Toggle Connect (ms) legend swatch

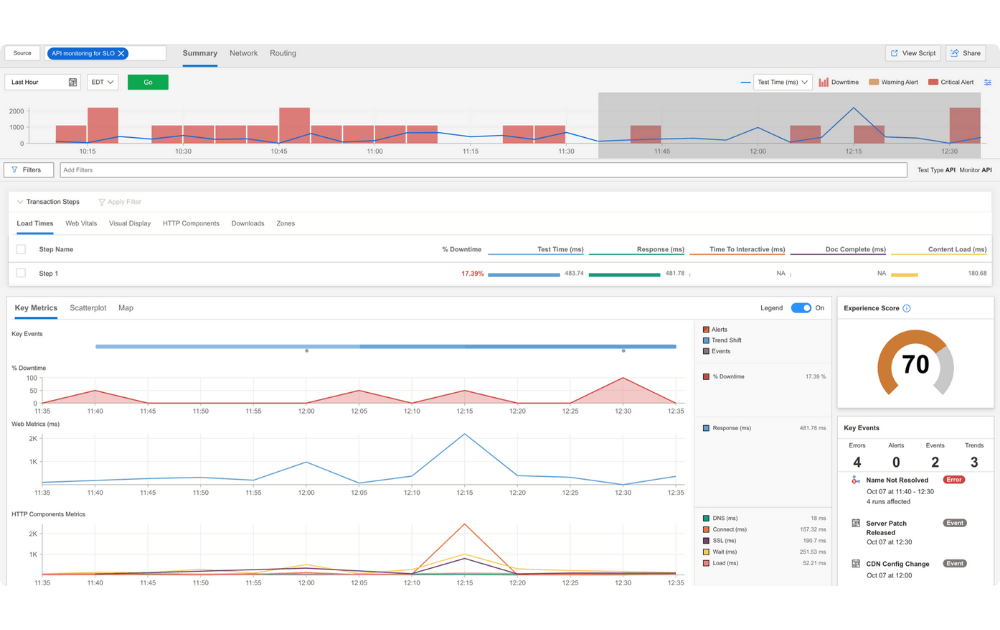(706, 530)
